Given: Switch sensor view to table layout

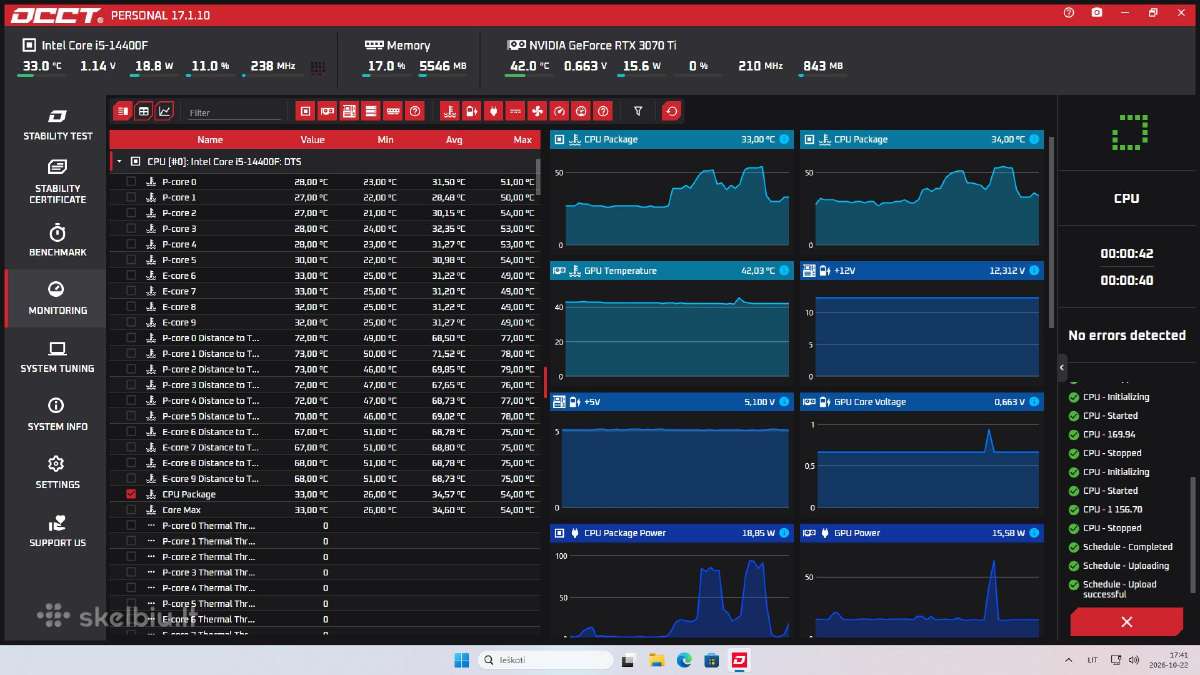Looking at the screenshot, I should 143,111.
